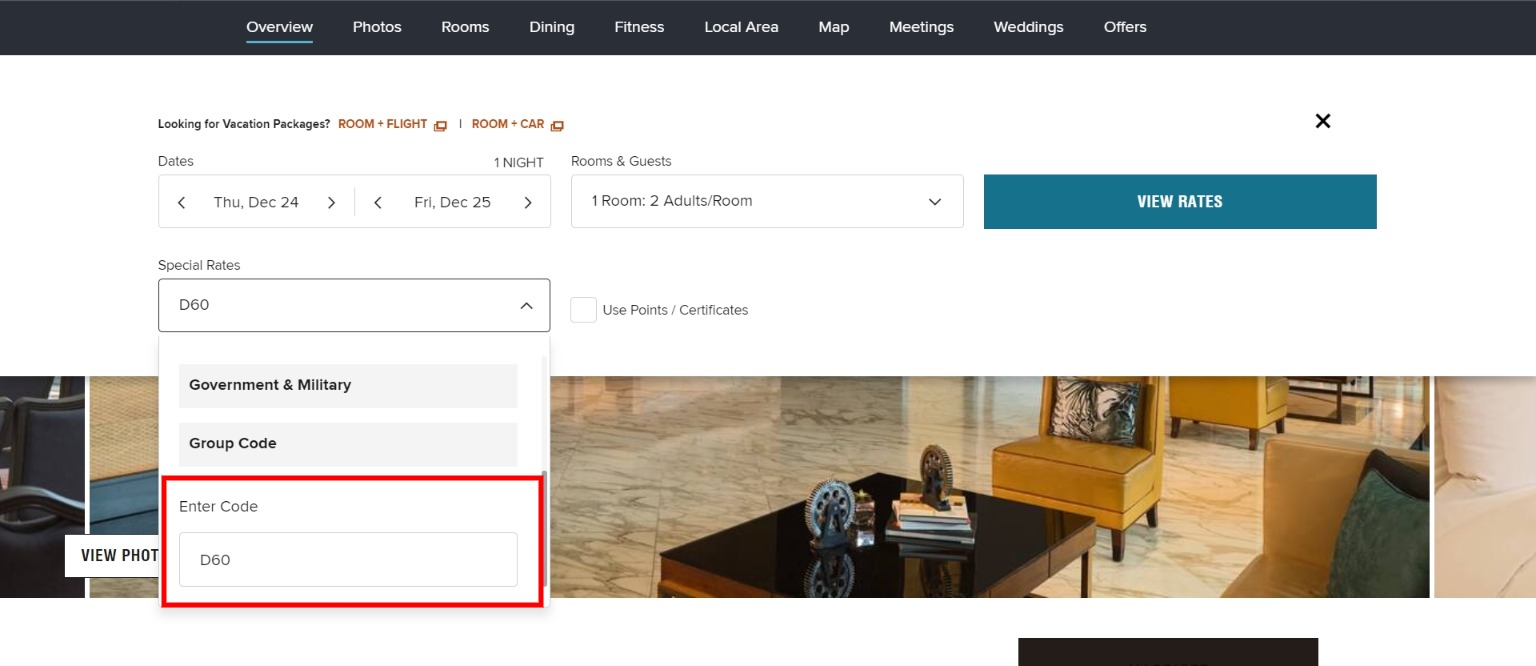Go to the Rooms tab

[465, 27]
